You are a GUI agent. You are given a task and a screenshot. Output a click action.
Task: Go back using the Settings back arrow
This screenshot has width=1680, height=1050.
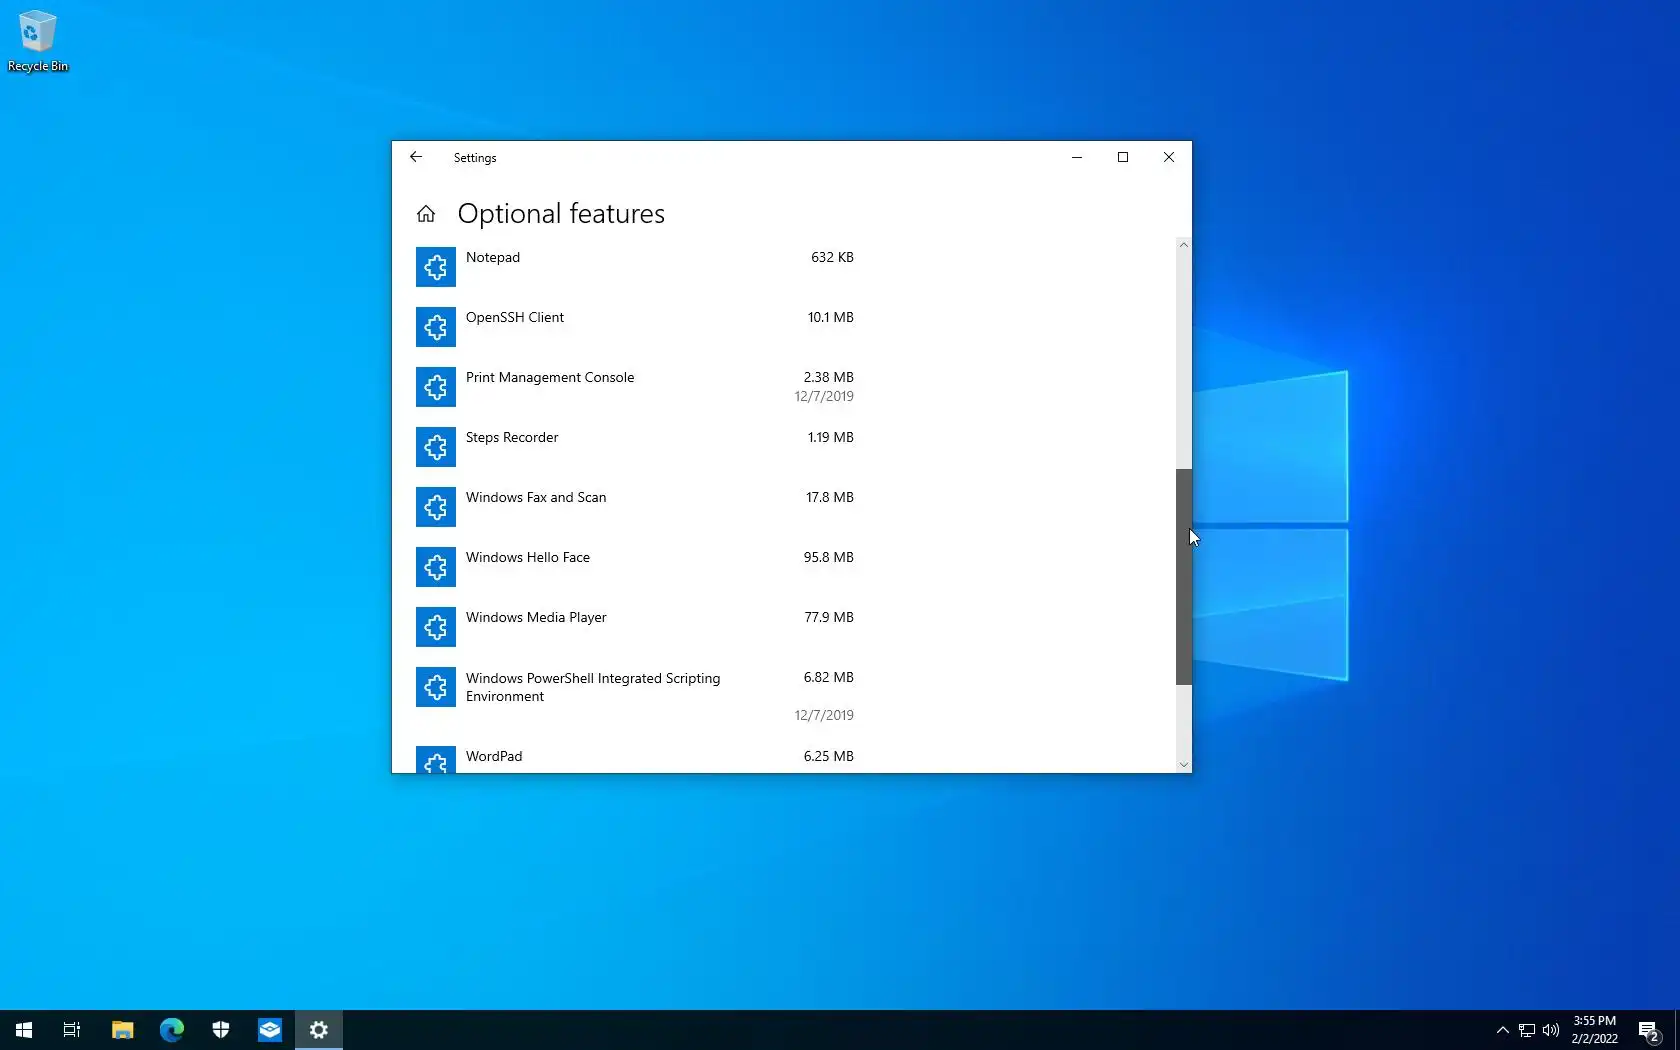[x=416, y=157]
